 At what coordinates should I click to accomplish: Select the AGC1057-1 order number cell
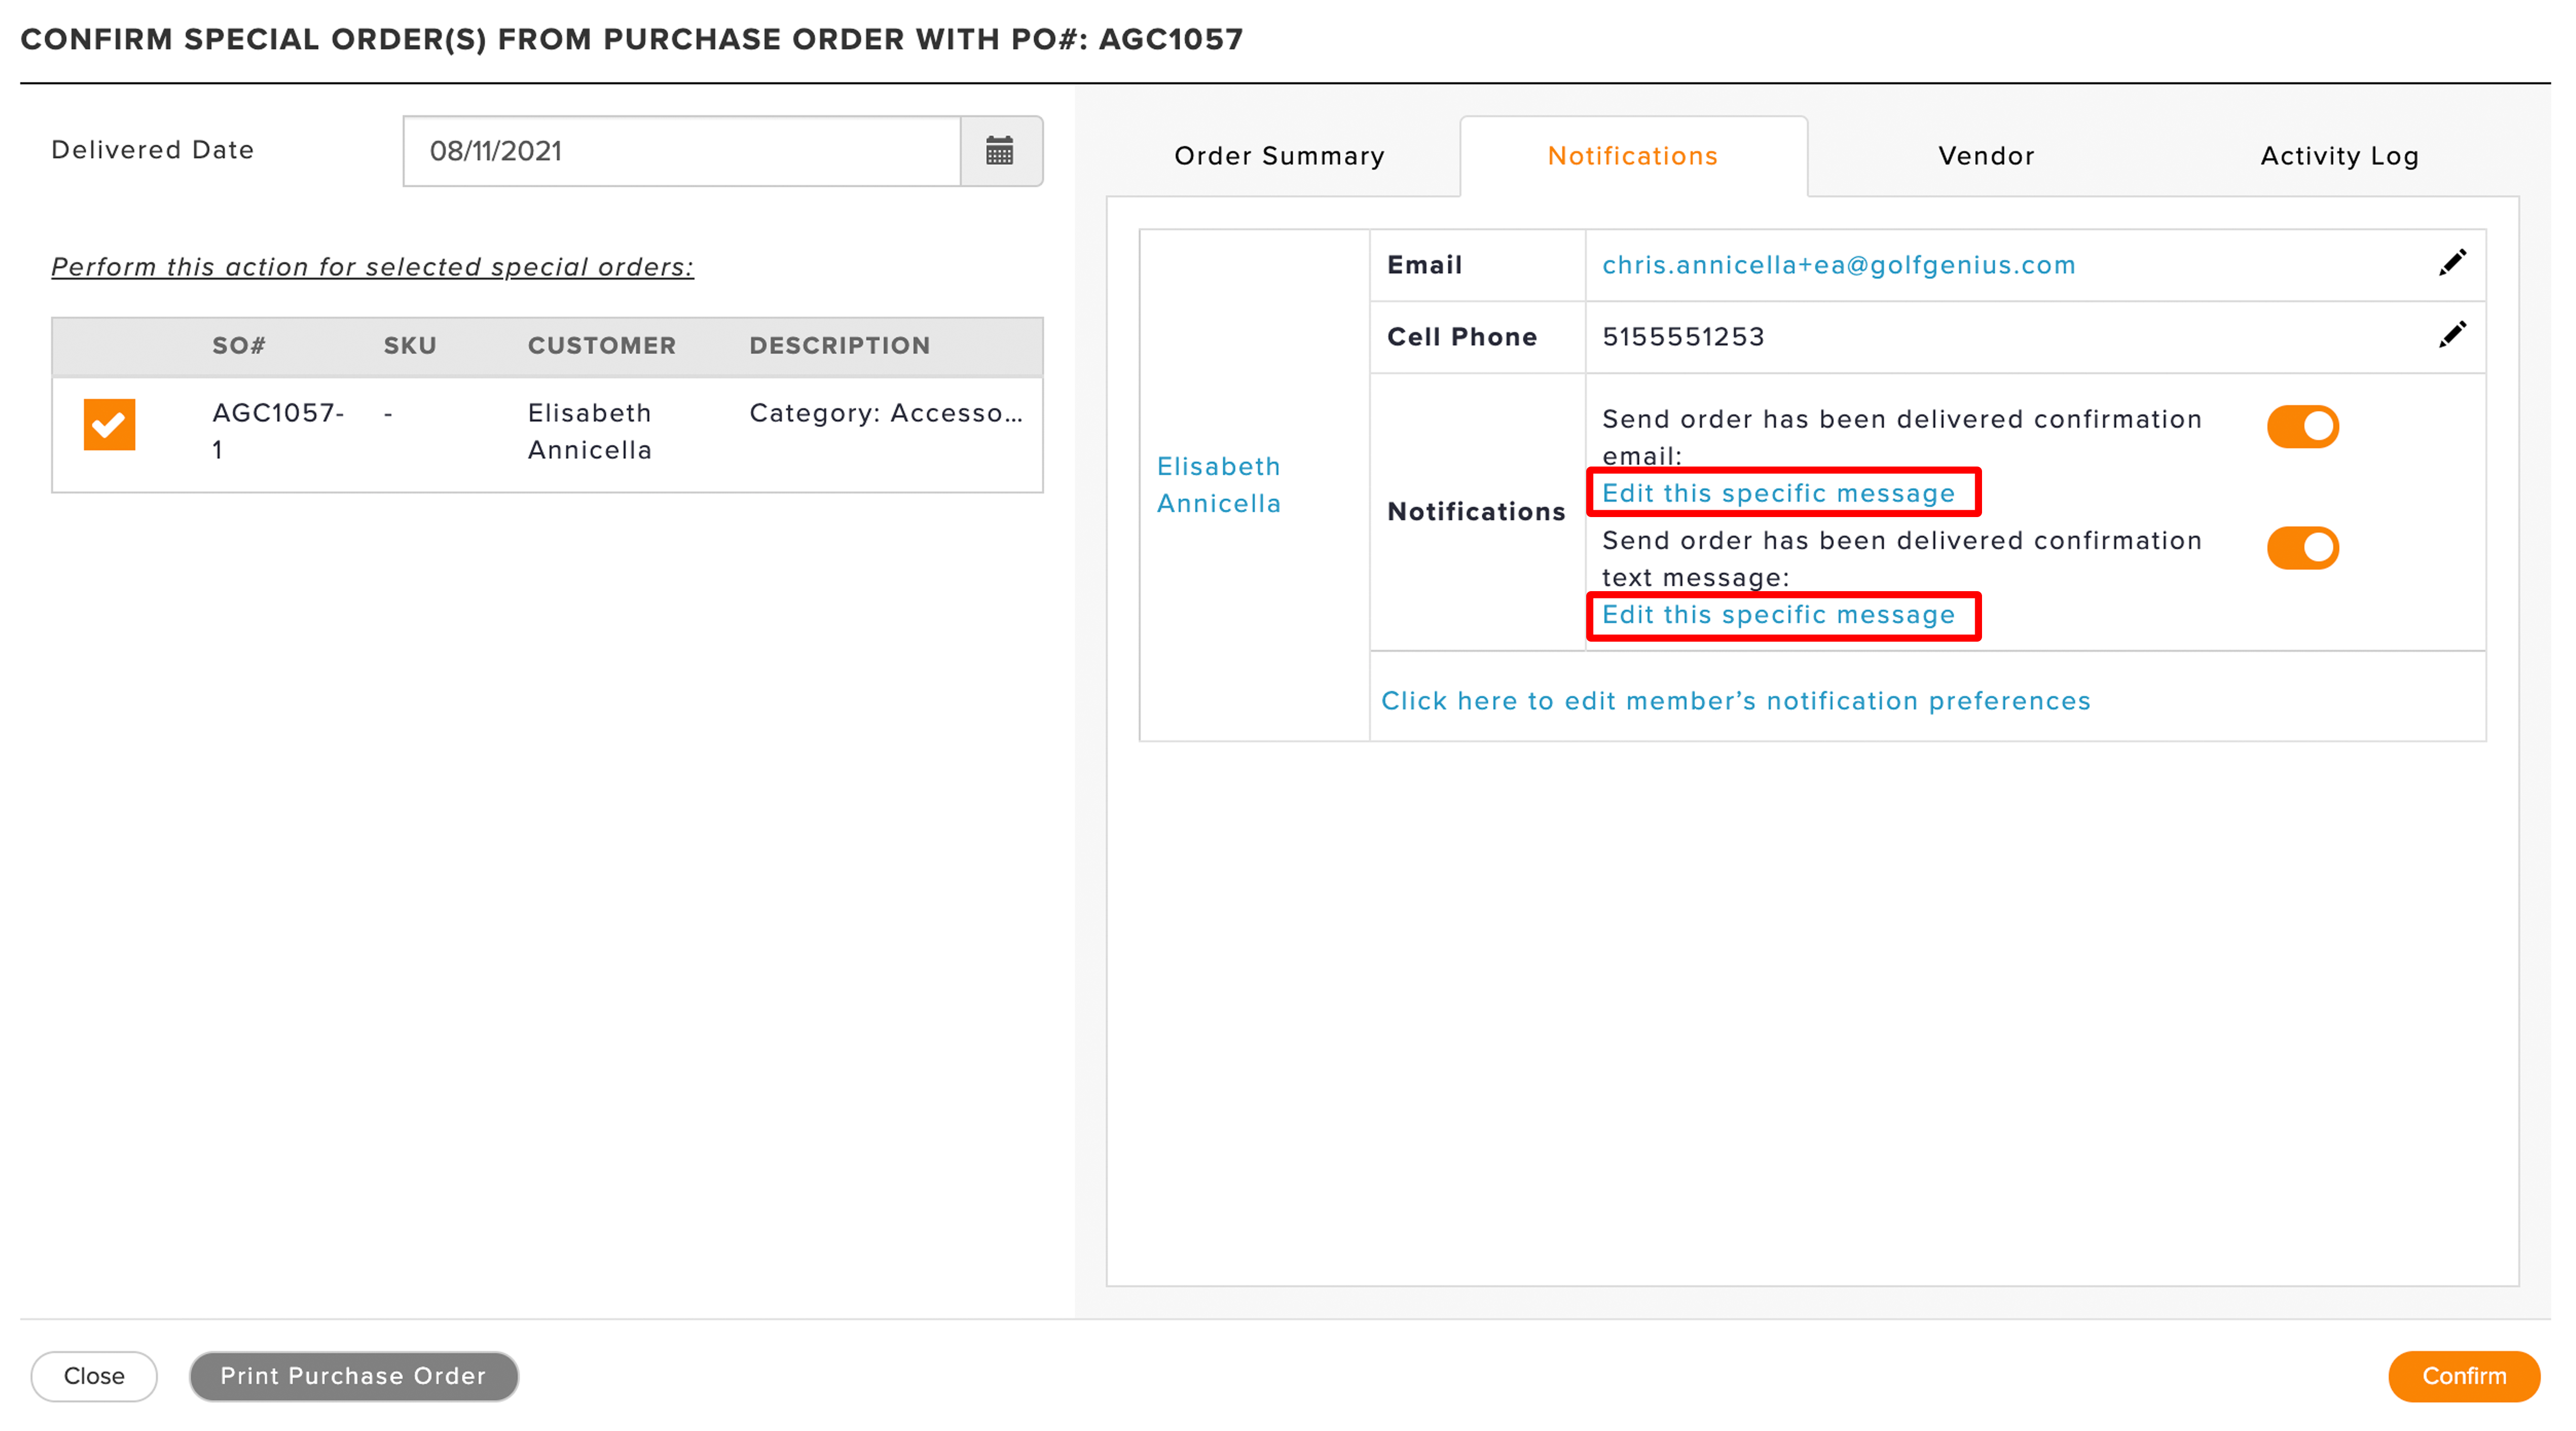click(278, 431)
